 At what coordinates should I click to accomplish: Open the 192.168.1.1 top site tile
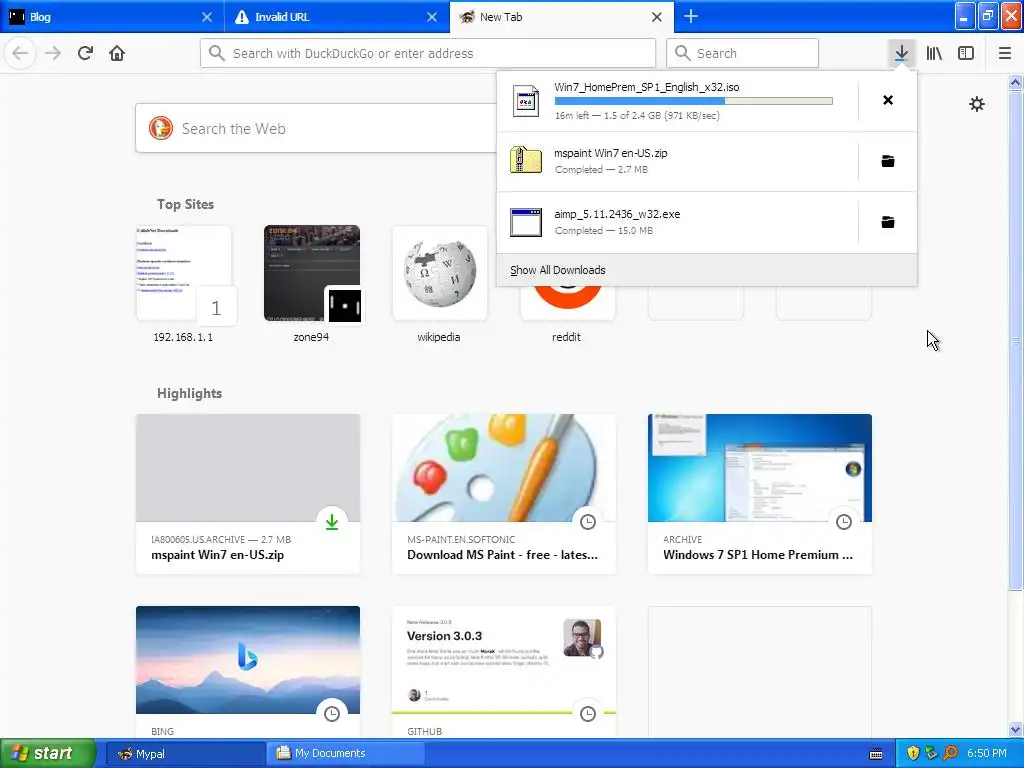click(x=184, y=273)
